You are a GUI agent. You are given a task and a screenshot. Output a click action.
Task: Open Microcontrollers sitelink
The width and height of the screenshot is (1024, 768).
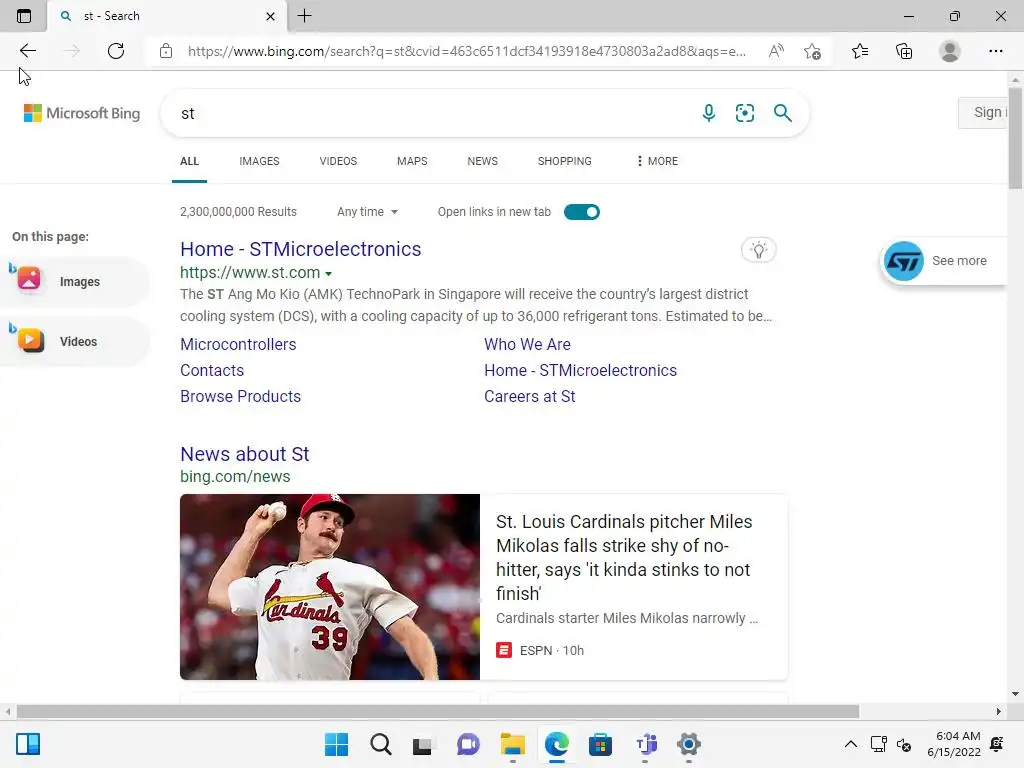238,344
